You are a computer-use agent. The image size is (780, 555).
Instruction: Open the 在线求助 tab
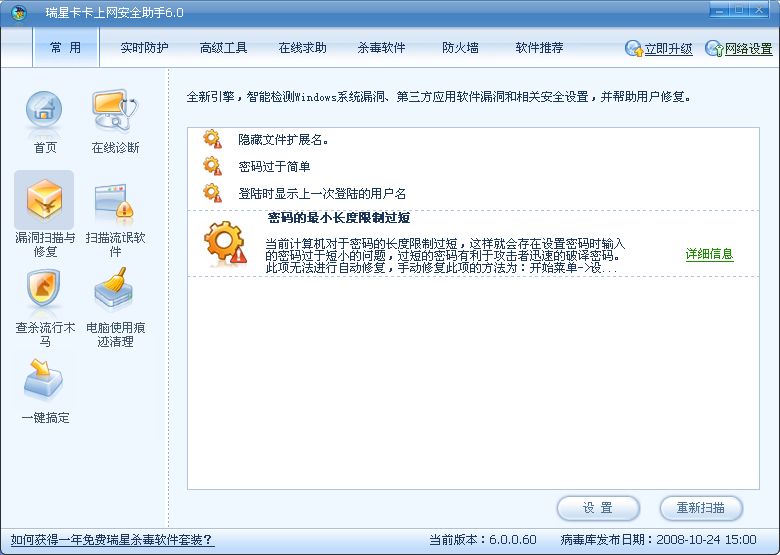coord(302,48)
